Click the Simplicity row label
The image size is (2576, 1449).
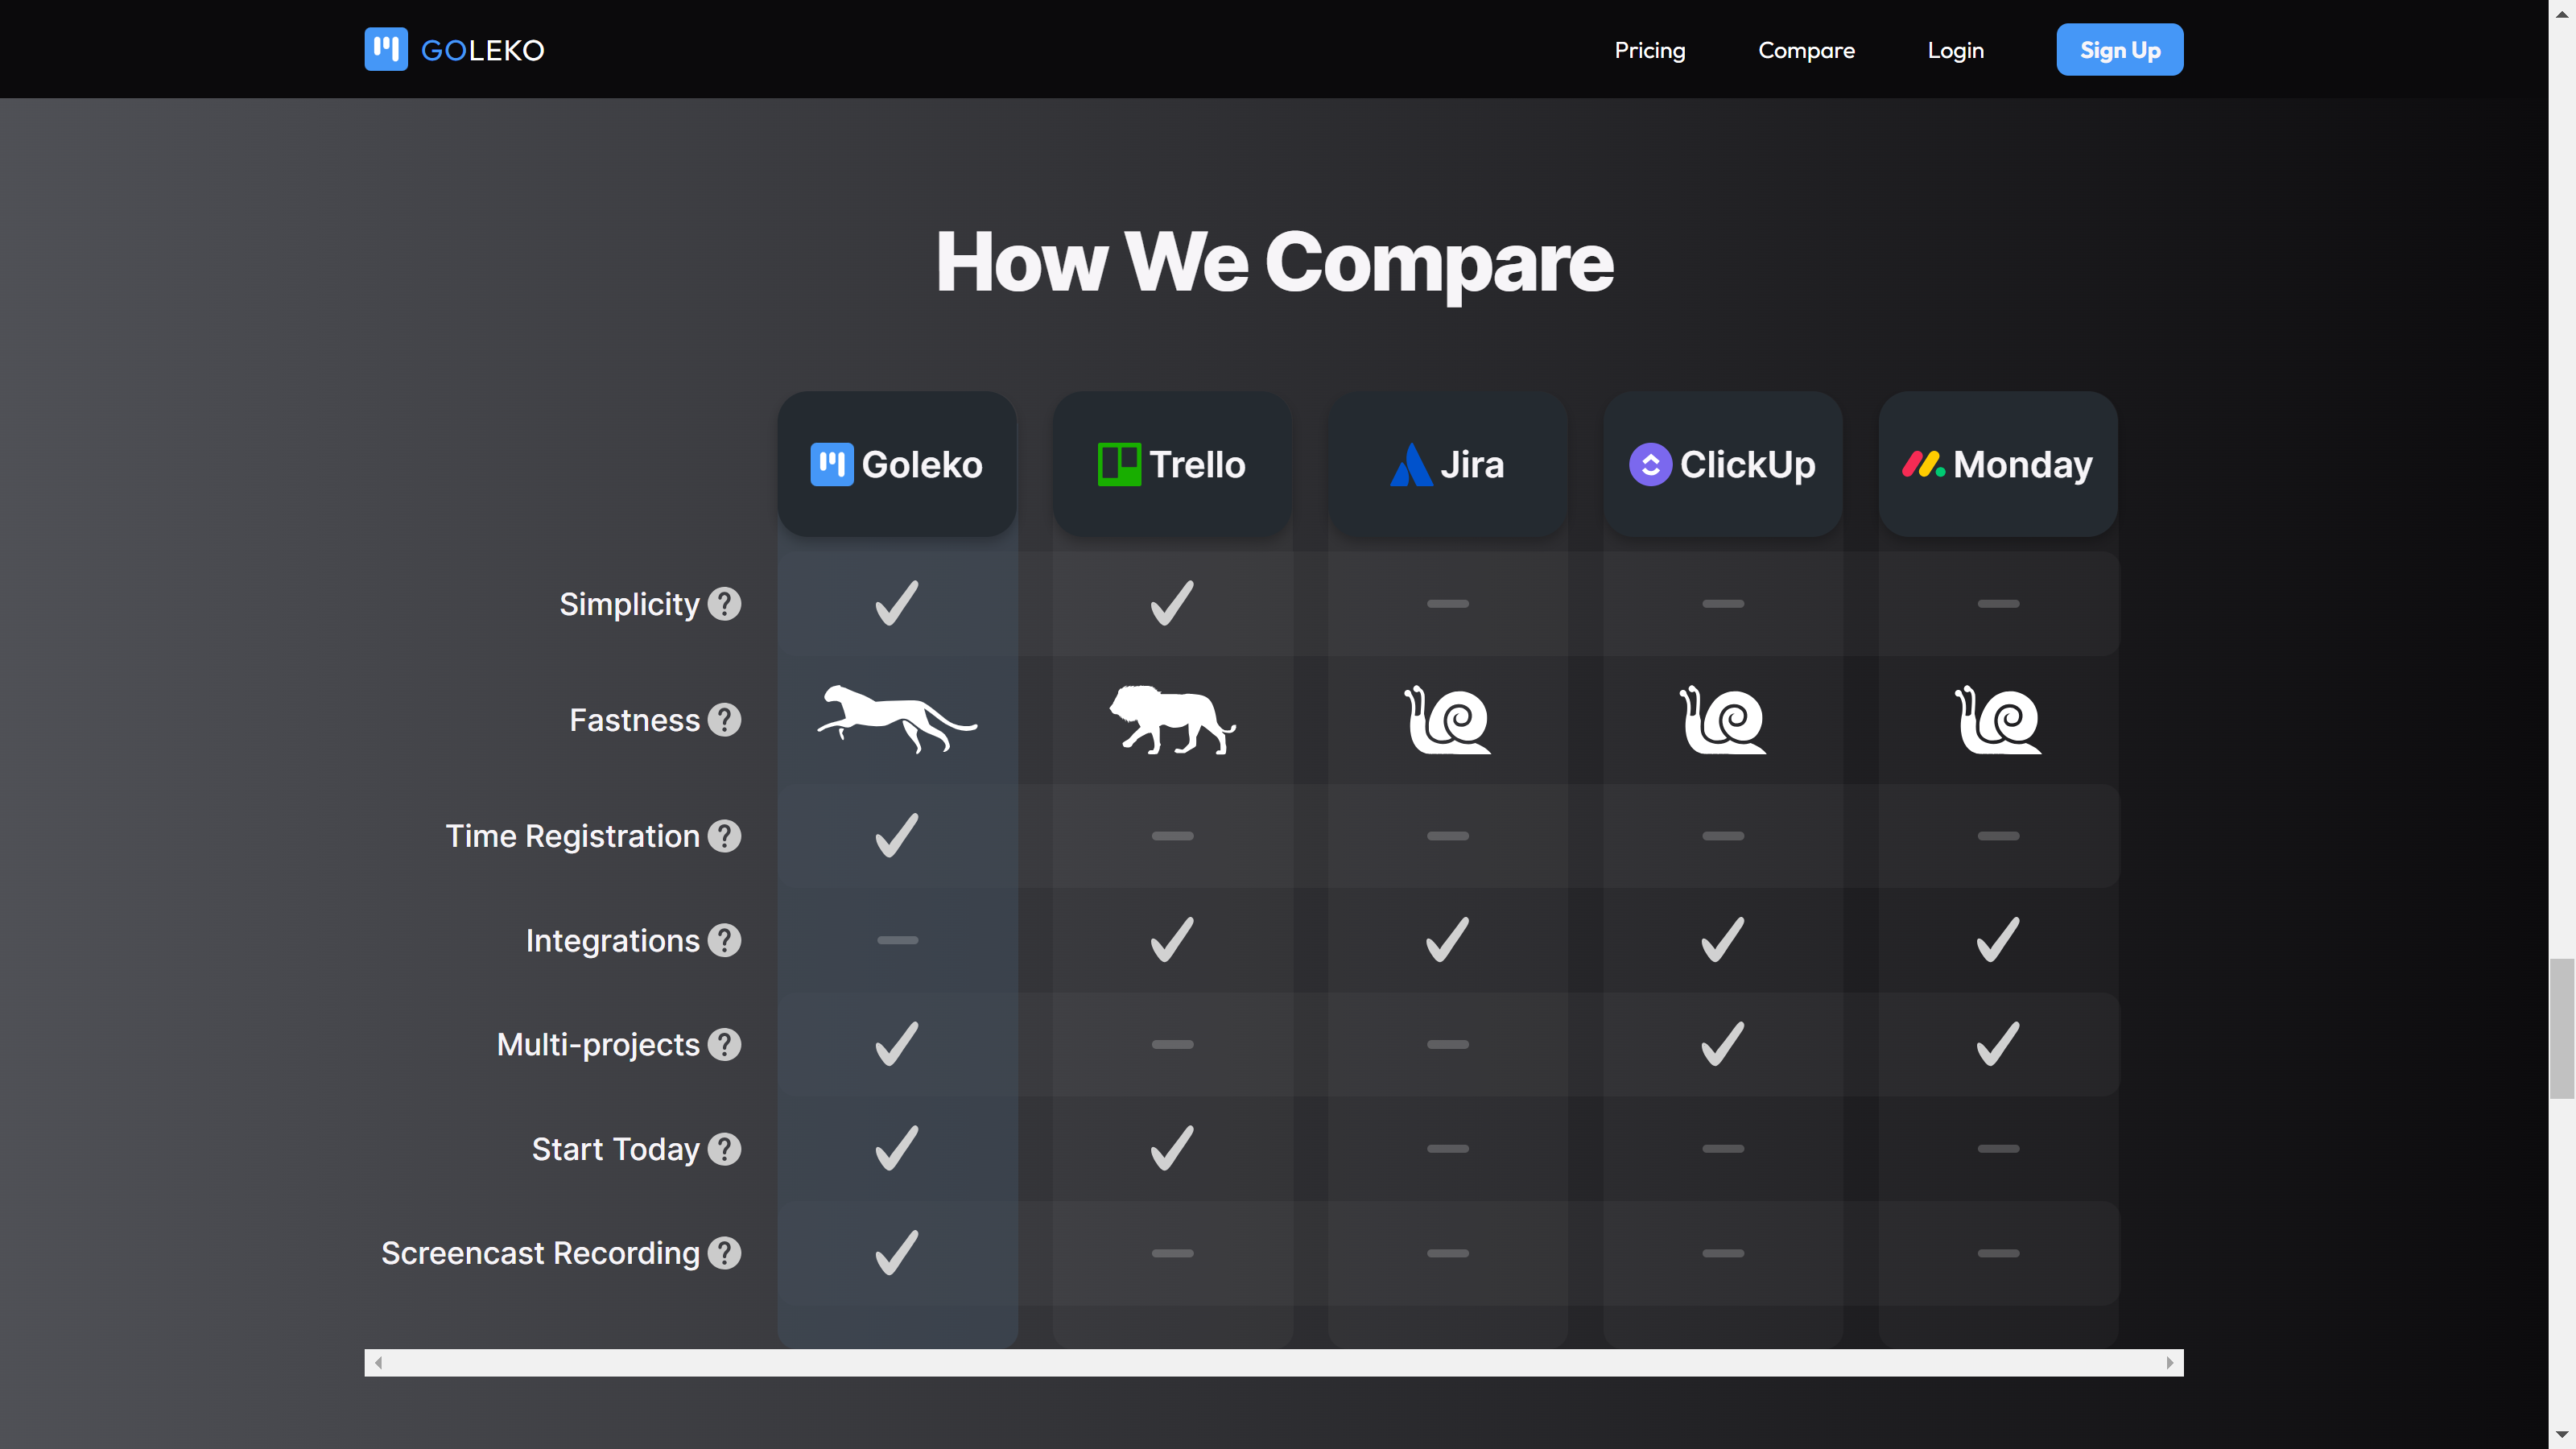click(629, 604)
